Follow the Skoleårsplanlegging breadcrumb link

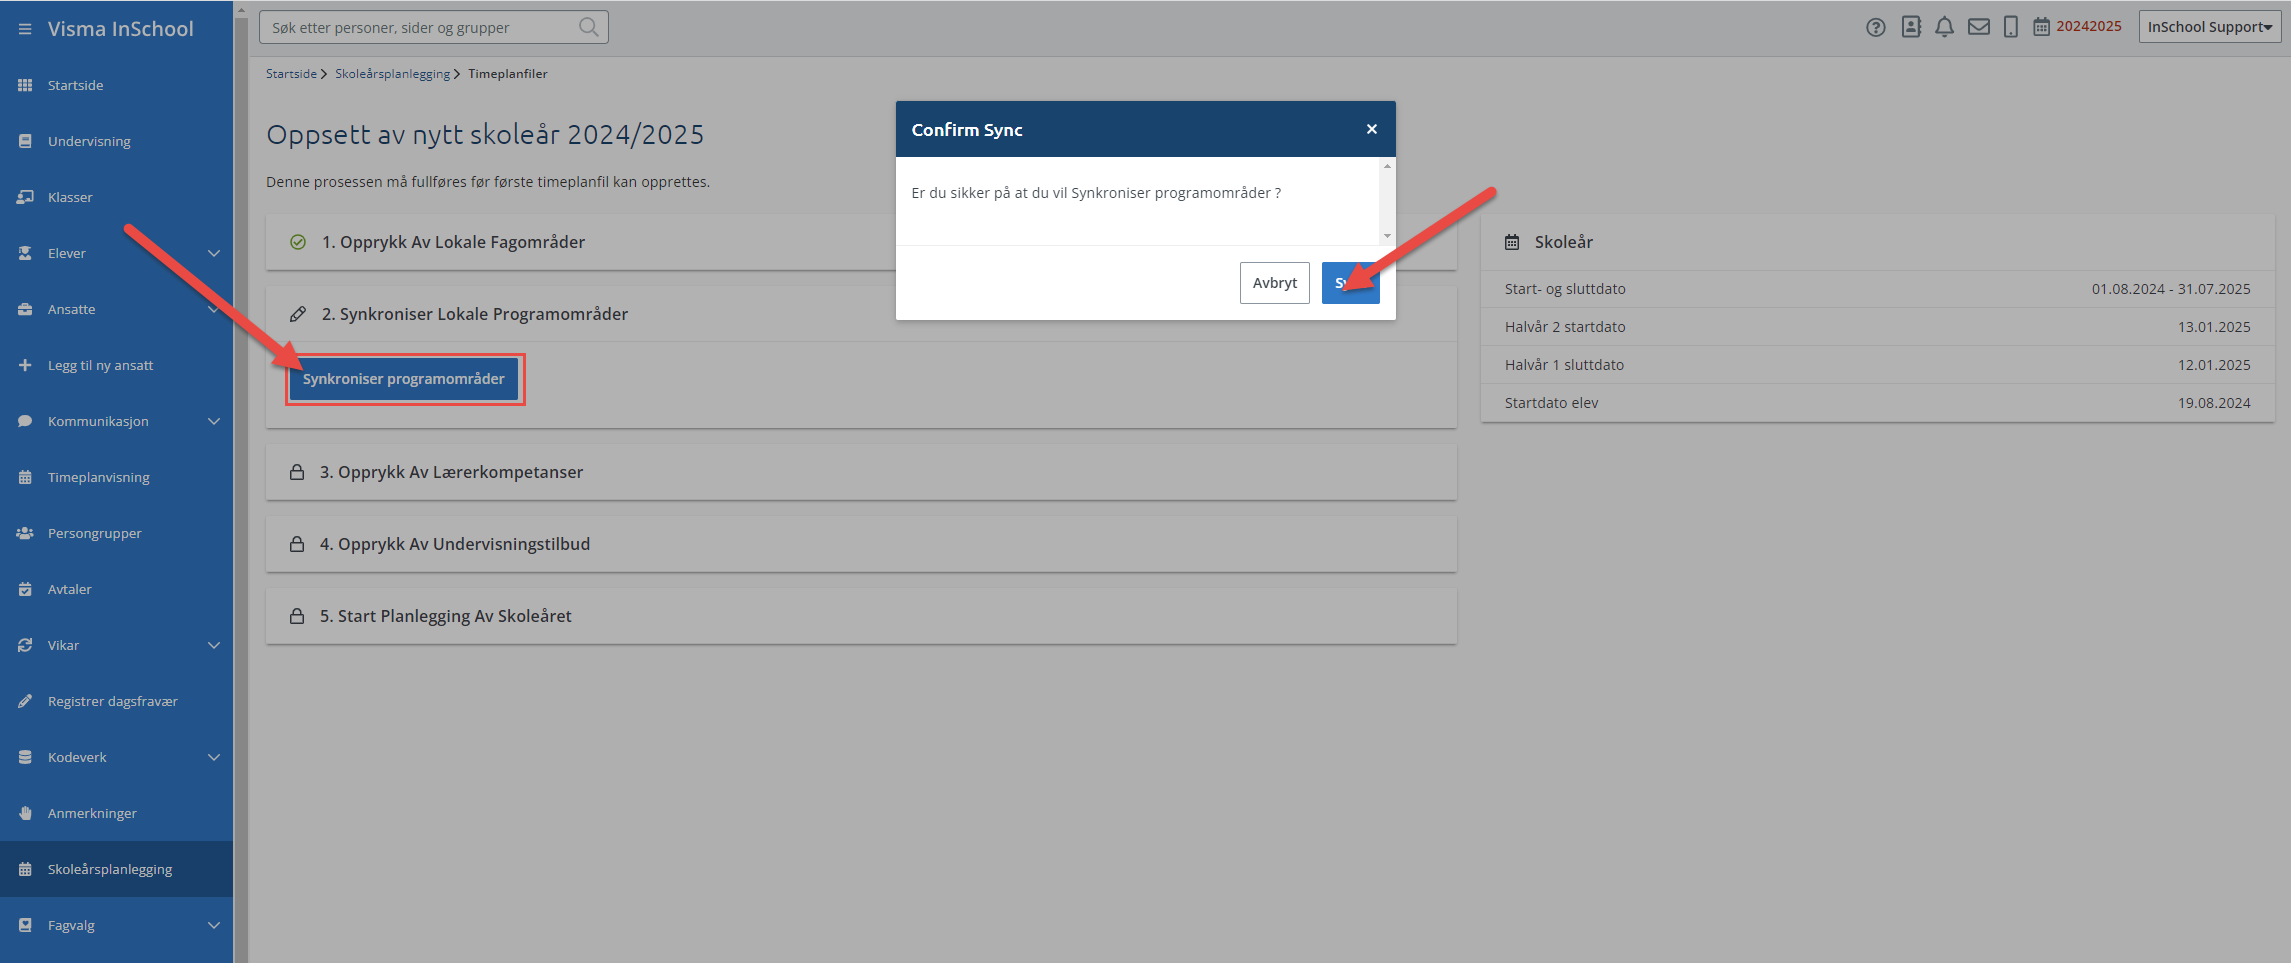(x=392, y=74)
